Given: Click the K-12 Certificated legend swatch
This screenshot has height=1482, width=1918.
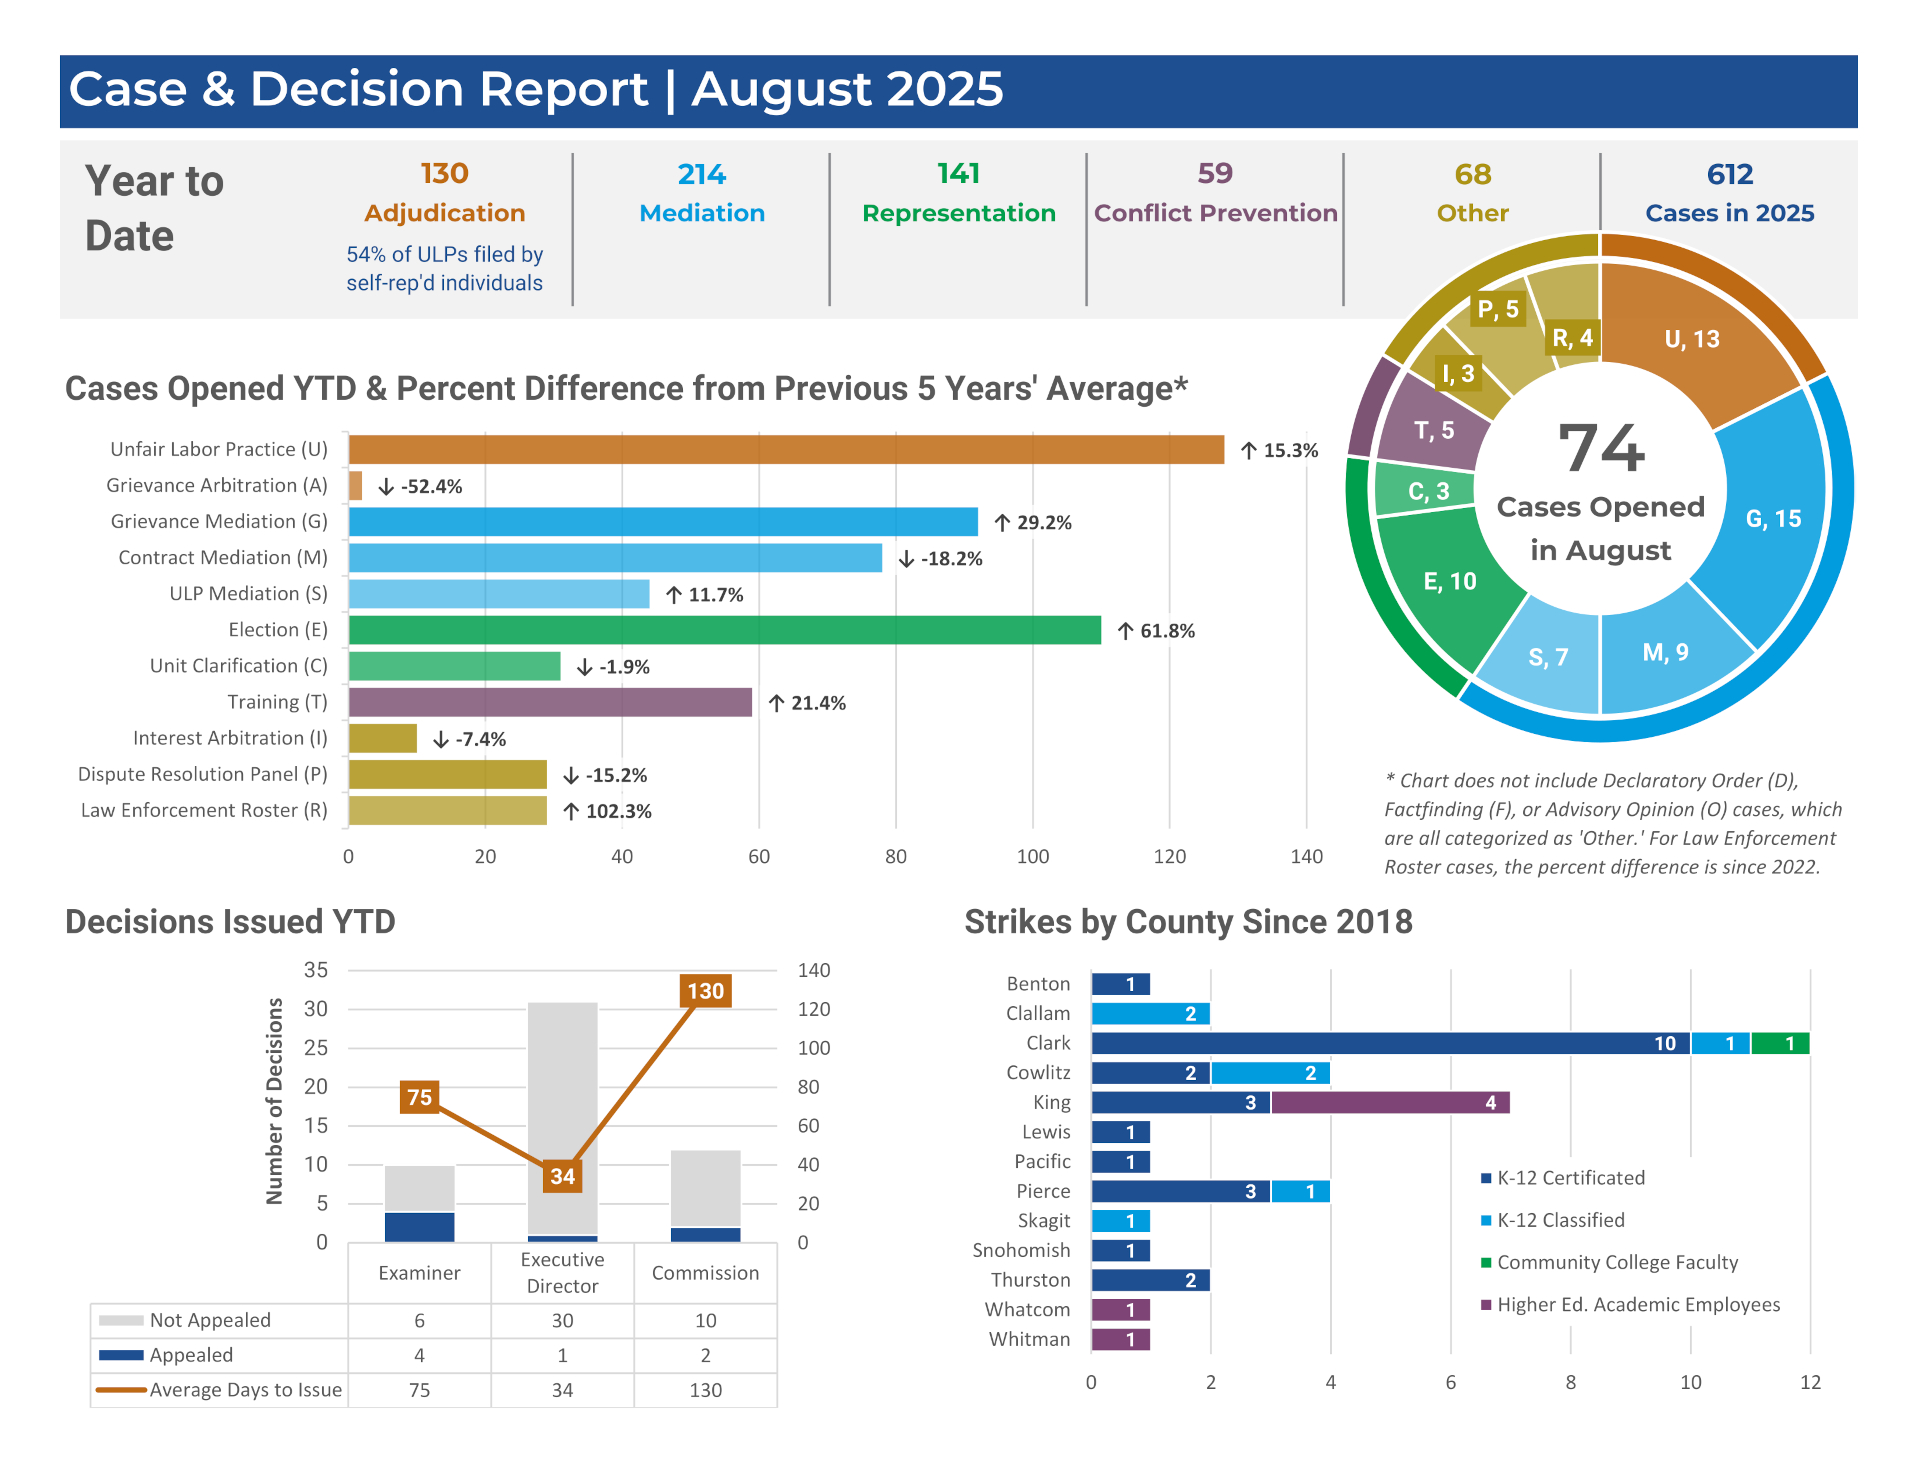Looking at the screenshot, I should tap(1486, 1178).
